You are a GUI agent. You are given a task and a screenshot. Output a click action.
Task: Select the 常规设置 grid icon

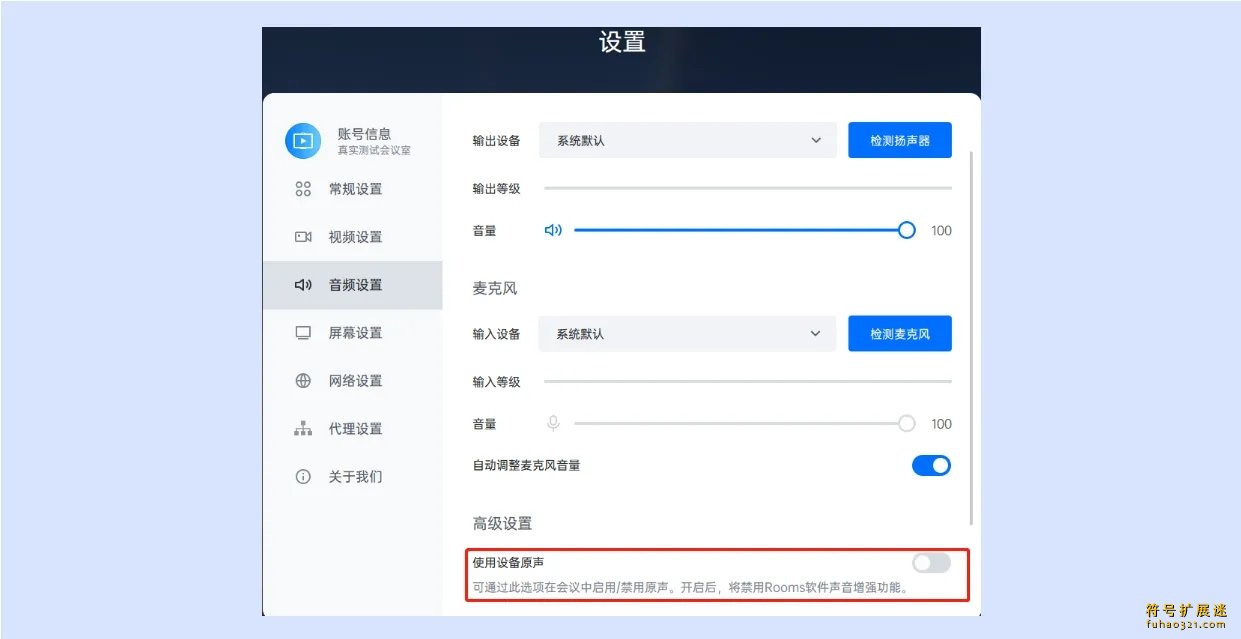pyautogui.click(x=303, y=188)
